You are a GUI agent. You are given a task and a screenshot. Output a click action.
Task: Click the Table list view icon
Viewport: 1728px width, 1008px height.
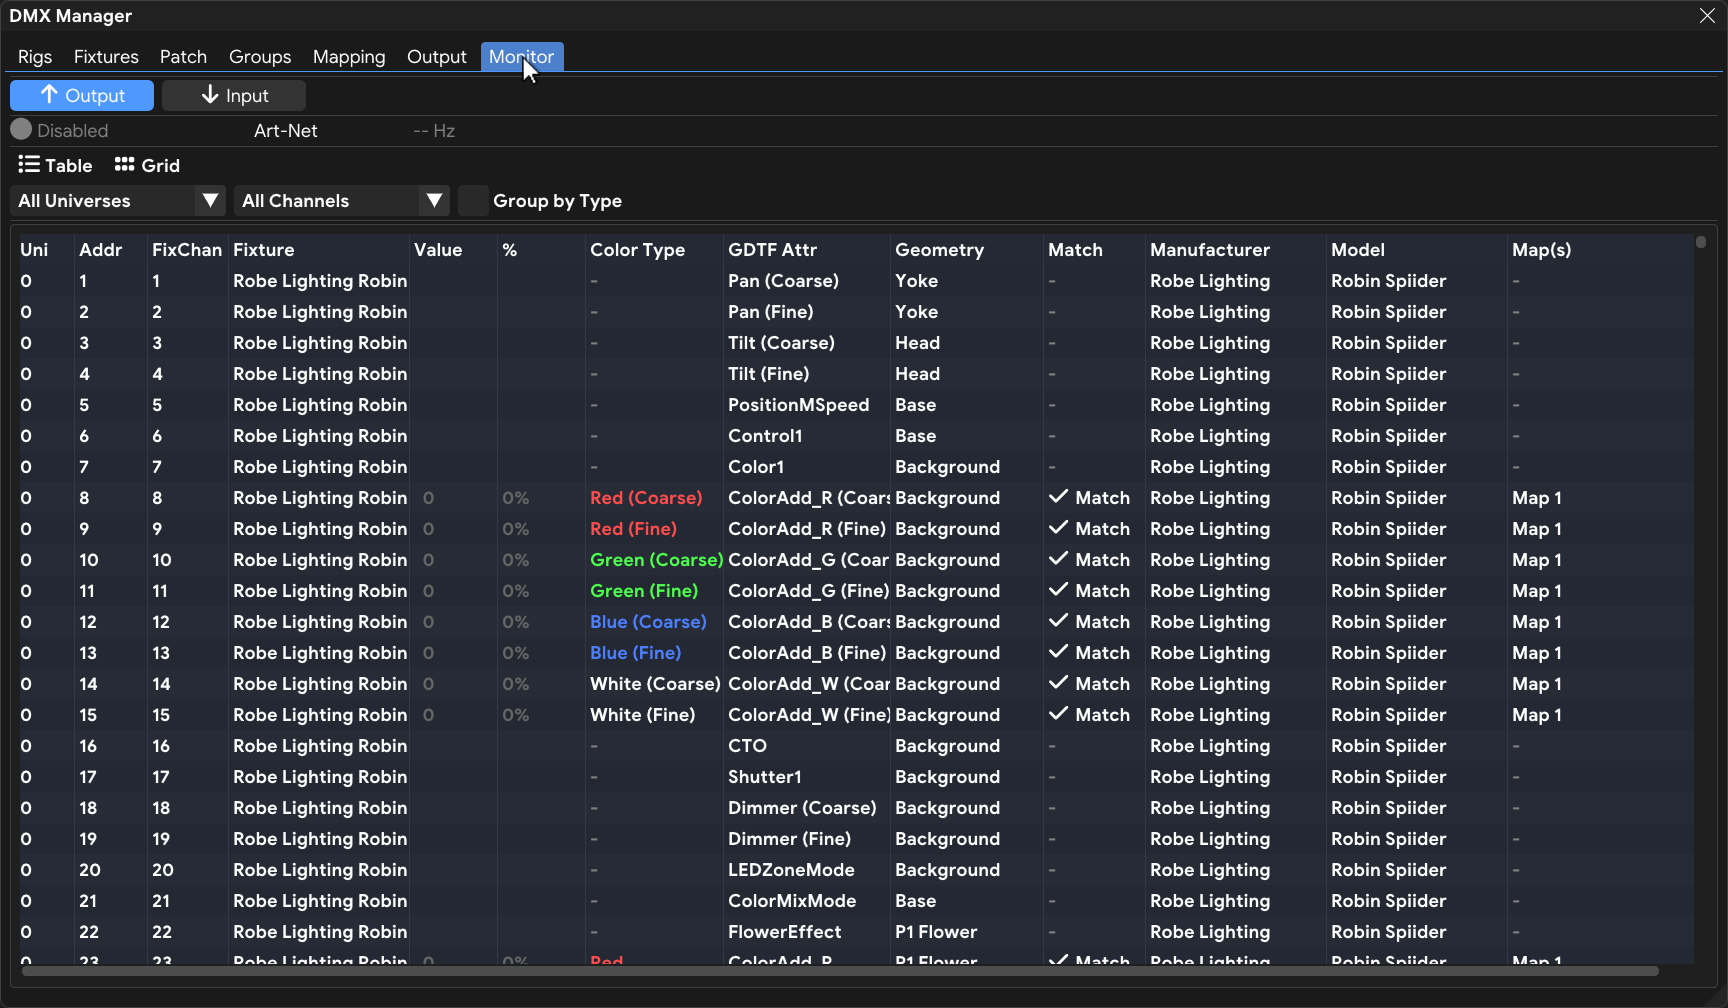29,165
